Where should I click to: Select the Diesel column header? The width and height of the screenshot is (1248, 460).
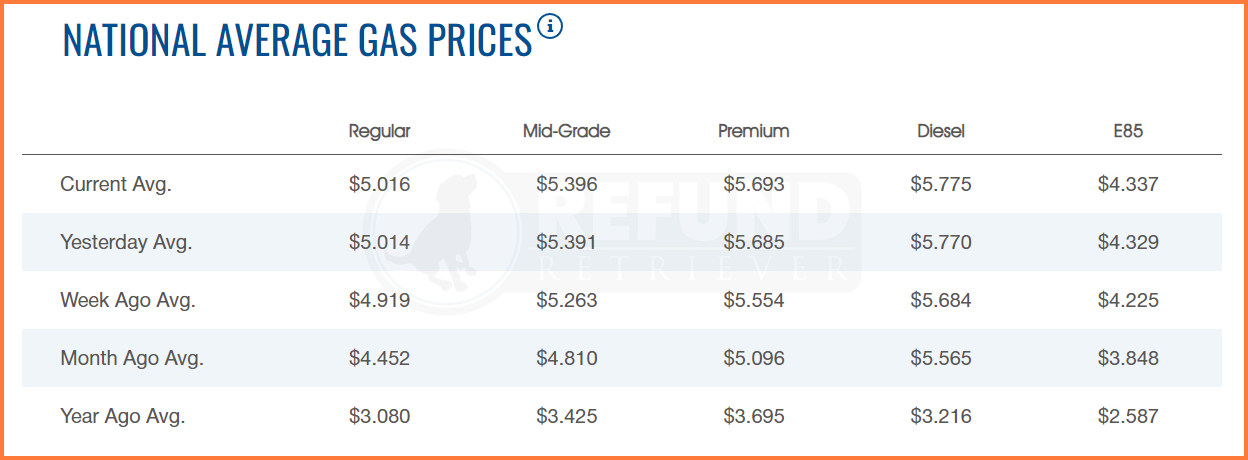pos(941,131)
